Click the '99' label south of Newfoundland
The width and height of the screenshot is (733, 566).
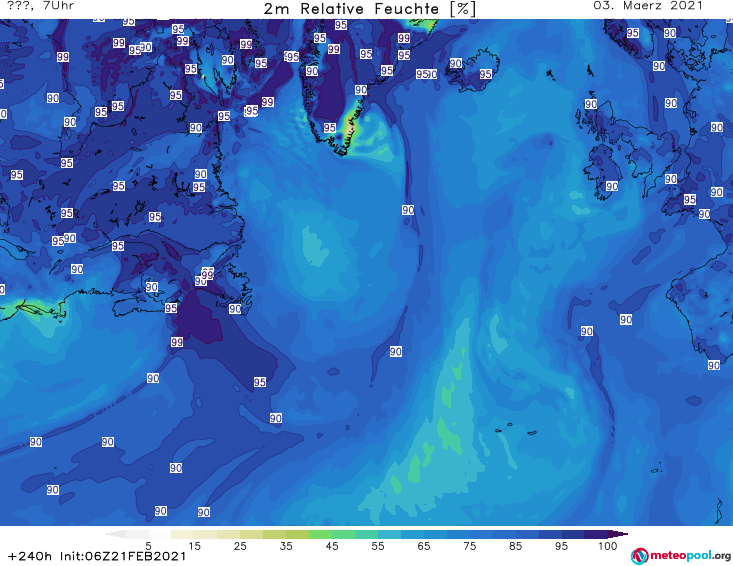point(177,342)
